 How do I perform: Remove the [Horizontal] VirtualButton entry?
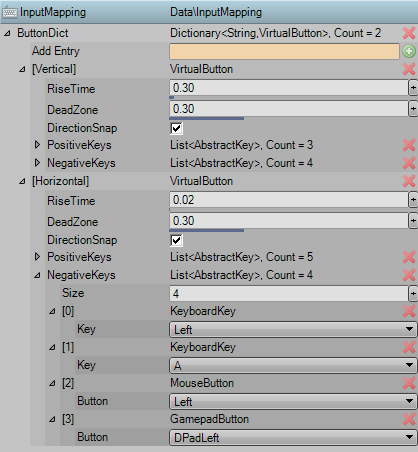pos(409,181)
